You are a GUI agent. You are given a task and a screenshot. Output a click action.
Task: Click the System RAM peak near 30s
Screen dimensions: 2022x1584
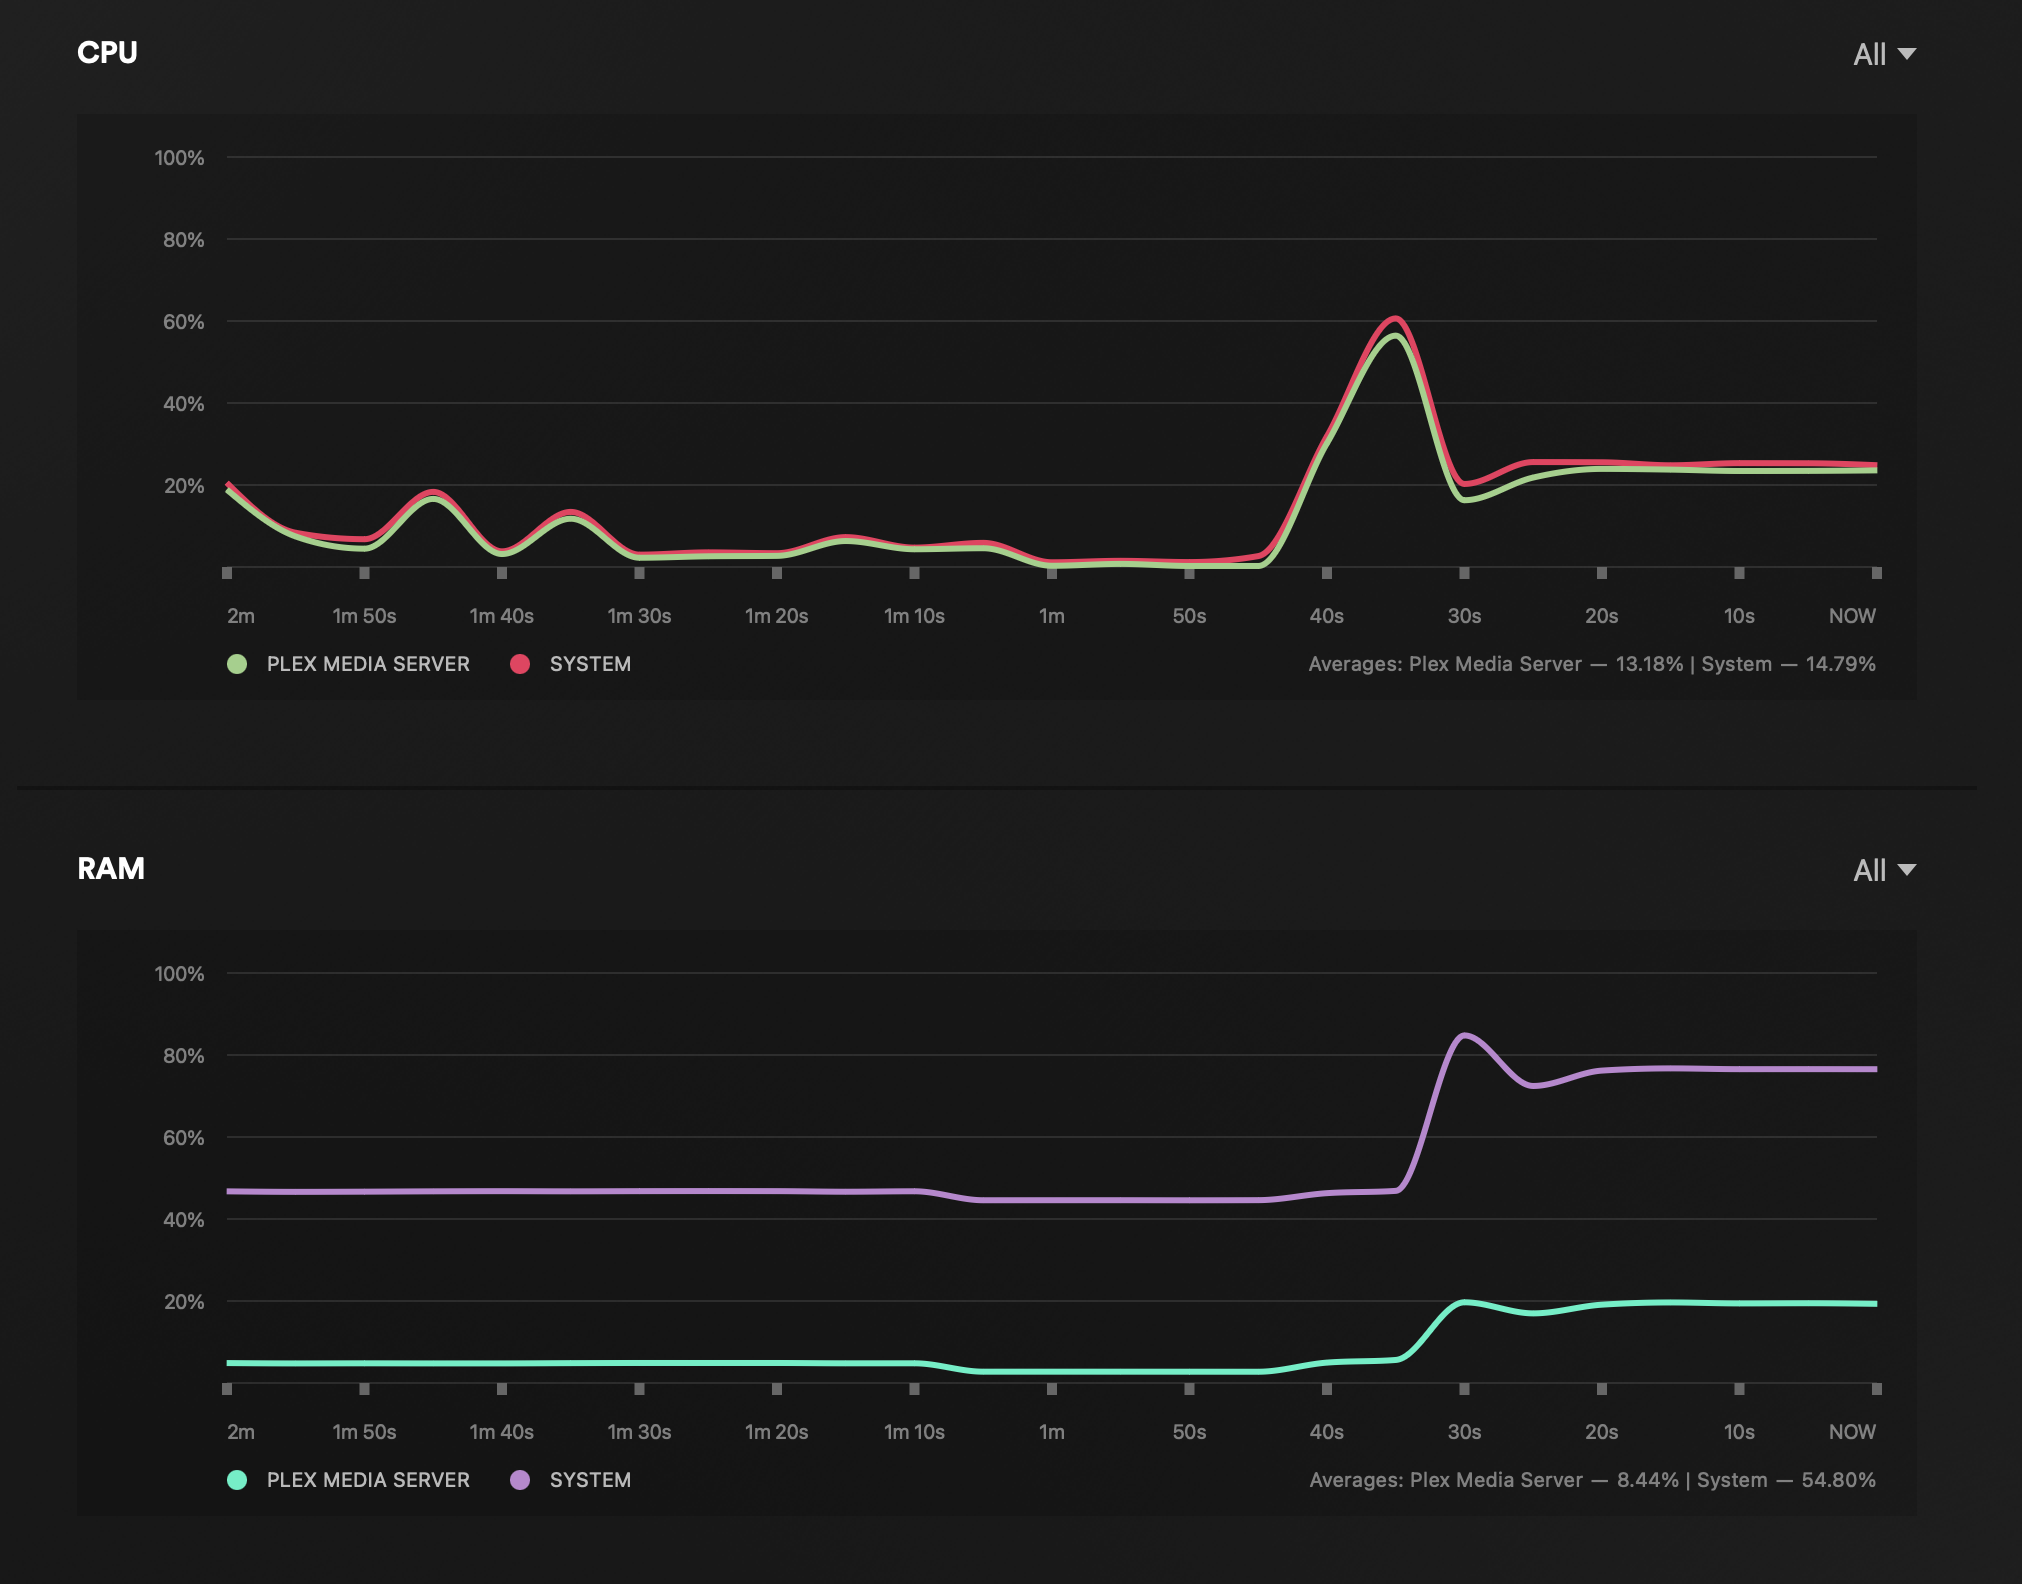click(1464, 1036)
